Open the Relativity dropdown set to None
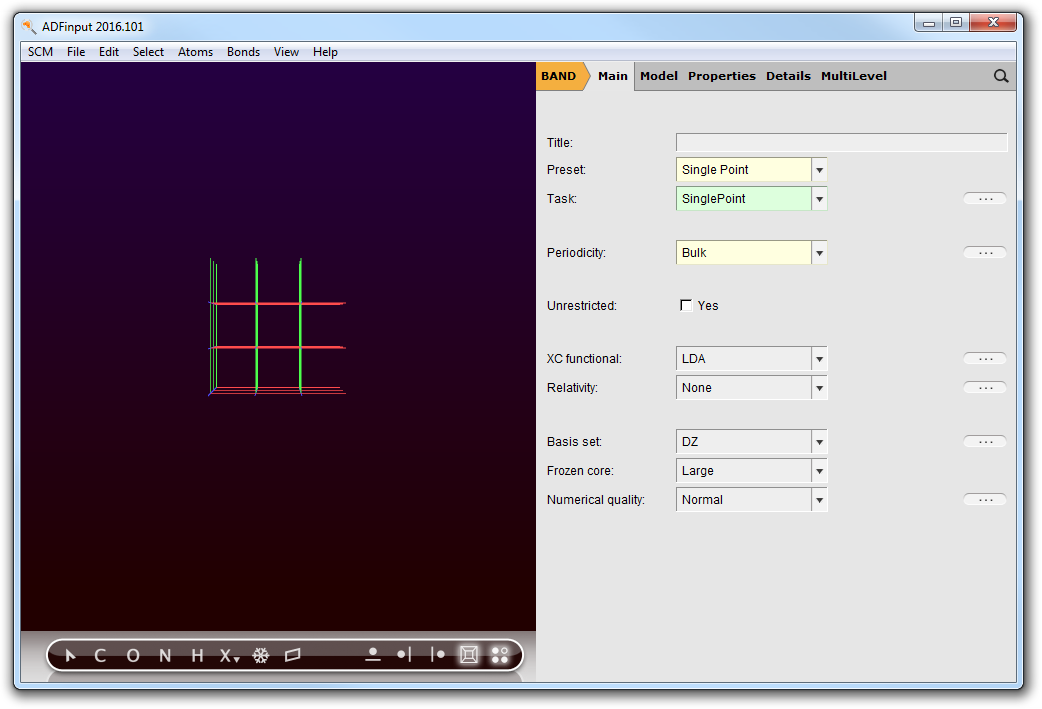This screenshot has height=709, width=1042. (x=751, y=387)
